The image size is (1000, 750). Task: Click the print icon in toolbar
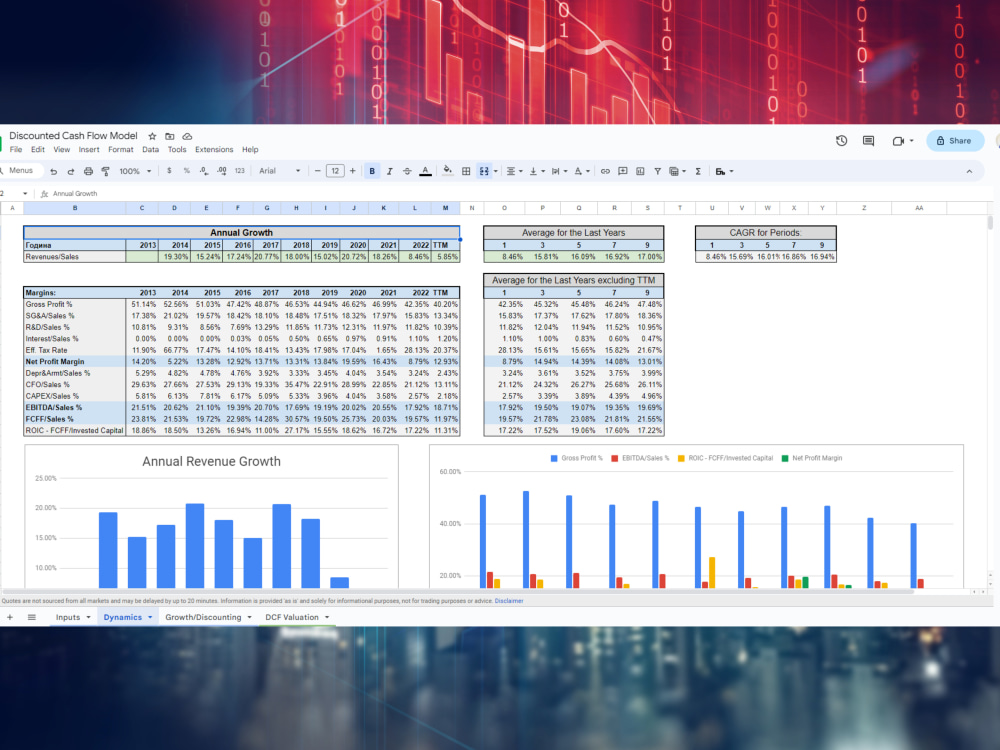pyautogui.click(x=88, y=171)
